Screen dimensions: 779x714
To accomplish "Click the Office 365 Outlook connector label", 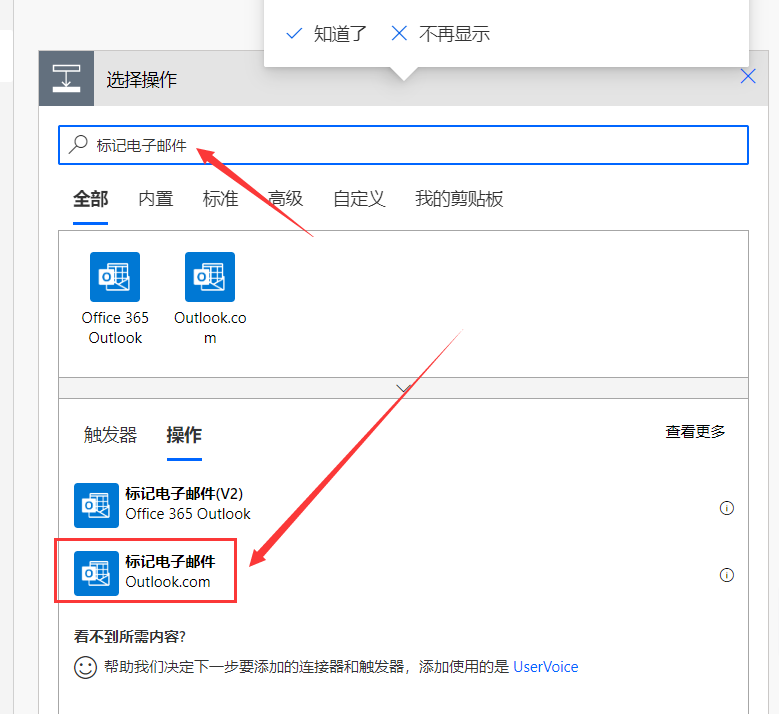I will (115, 327).
